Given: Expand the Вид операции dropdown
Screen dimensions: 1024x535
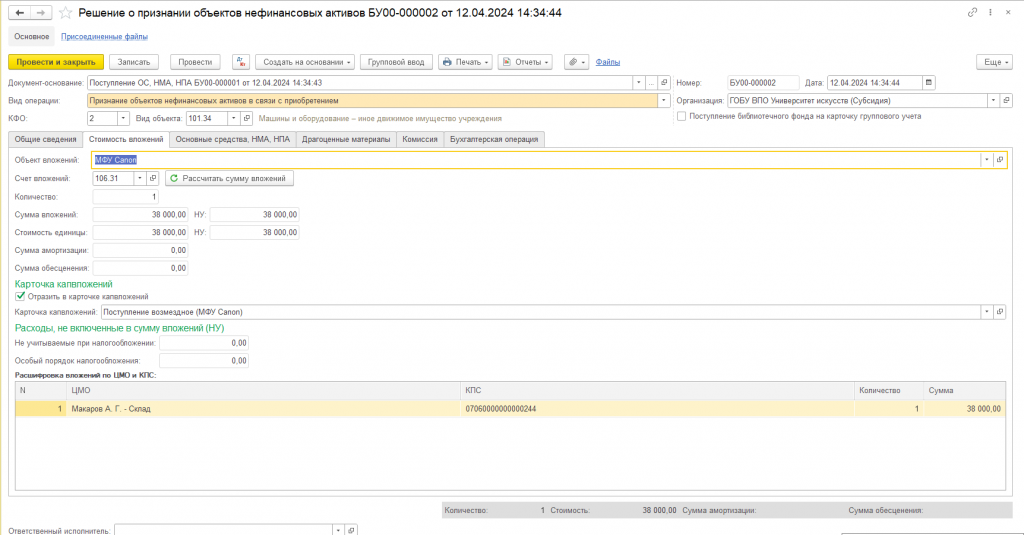Looking at the screenshot, I should coord(664,101).
